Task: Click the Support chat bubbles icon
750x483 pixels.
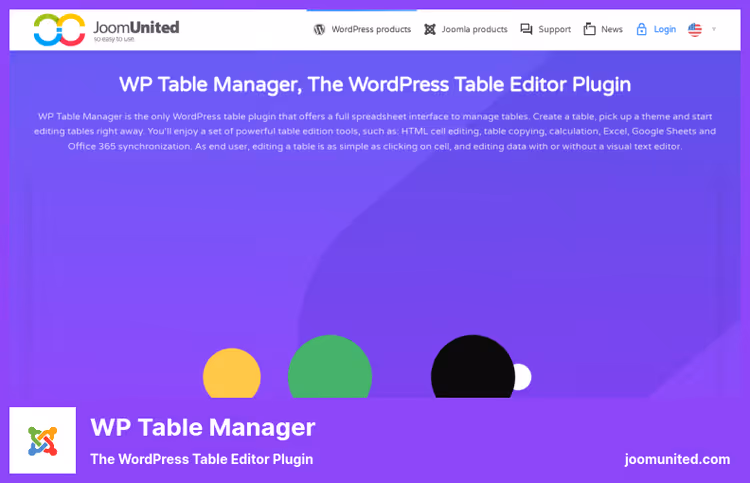Action: 526,30
